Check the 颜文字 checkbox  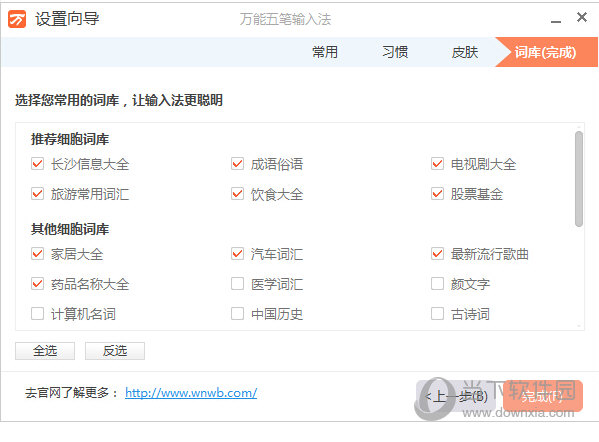(437, 284)
